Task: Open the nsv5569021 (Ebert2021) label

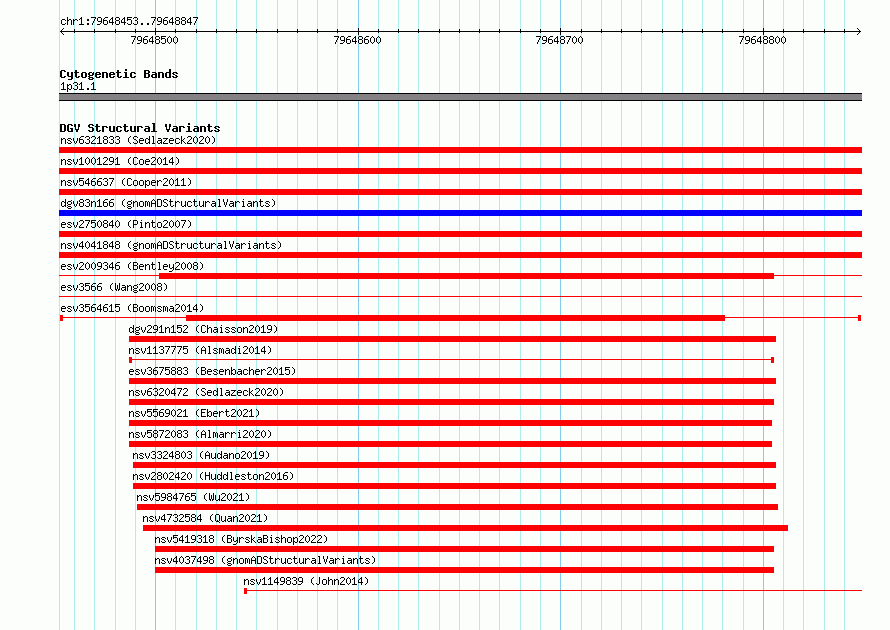Action: pyautogui.click(x=194, y=413)
